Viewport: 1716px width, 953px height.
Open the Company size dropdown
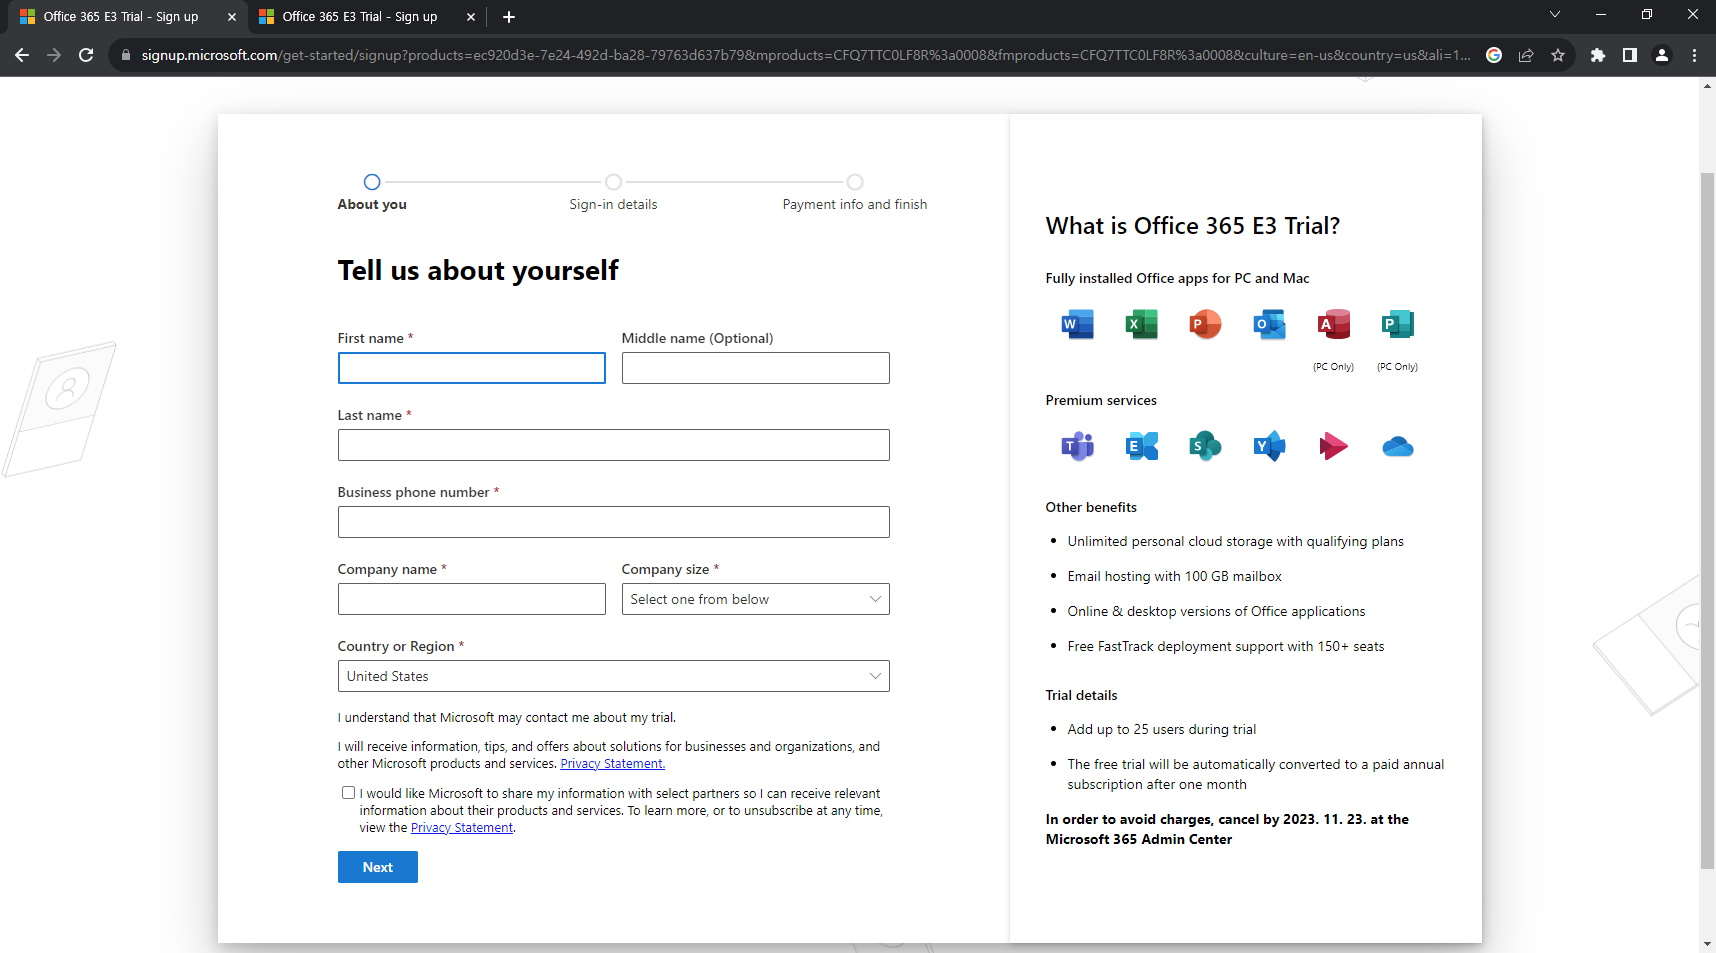[x=755, y=599]
